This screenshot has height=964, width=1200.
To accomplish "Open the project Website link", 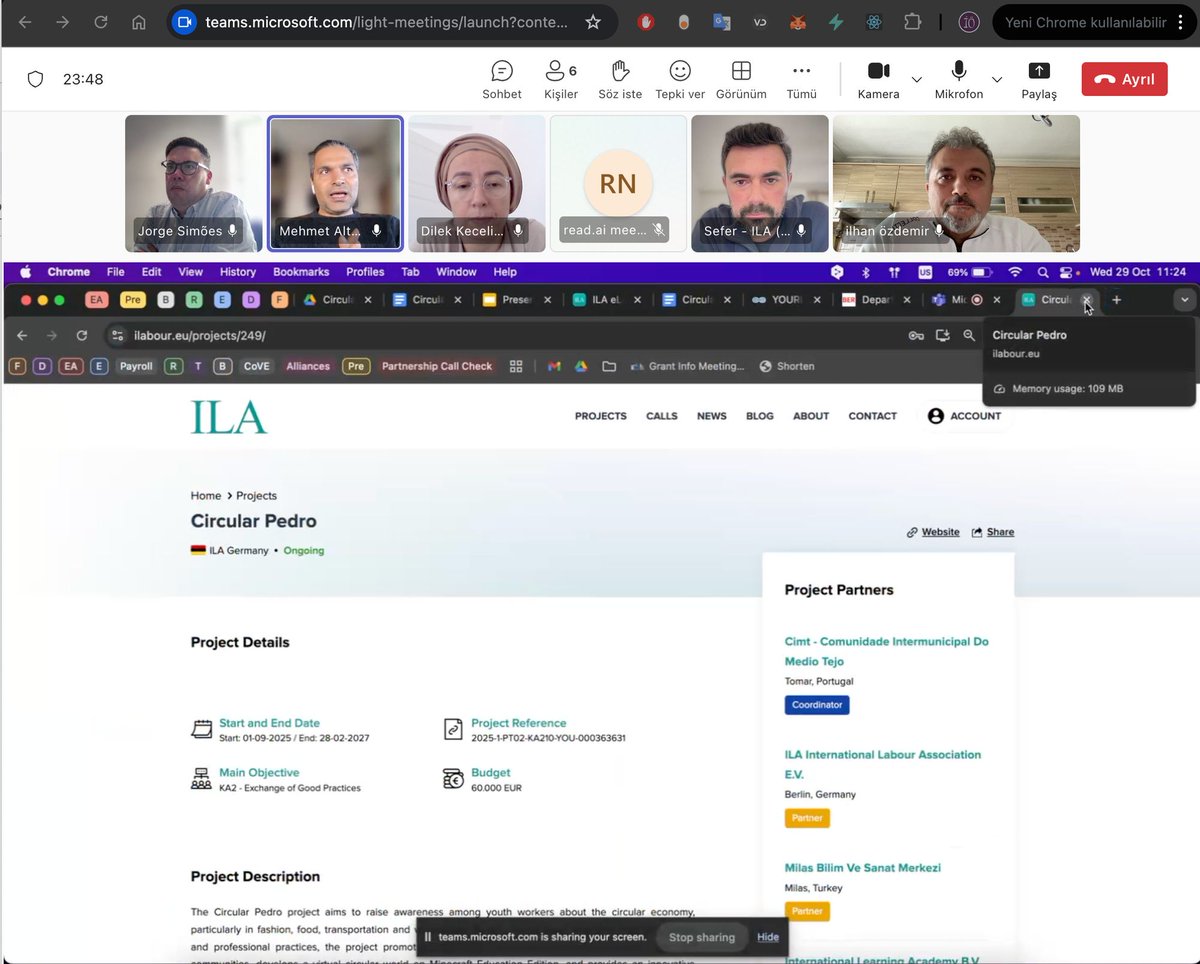I will point(933,532).
